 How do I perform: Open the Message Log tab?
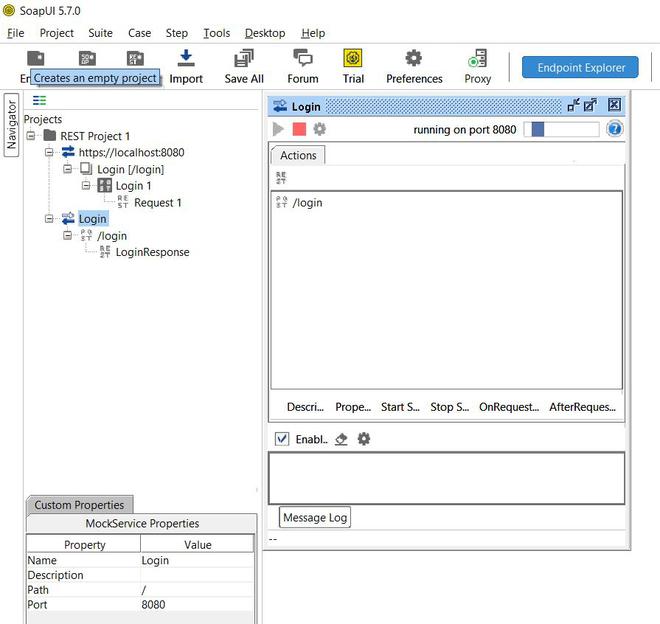pyautogui.click(x=315, y=517)
